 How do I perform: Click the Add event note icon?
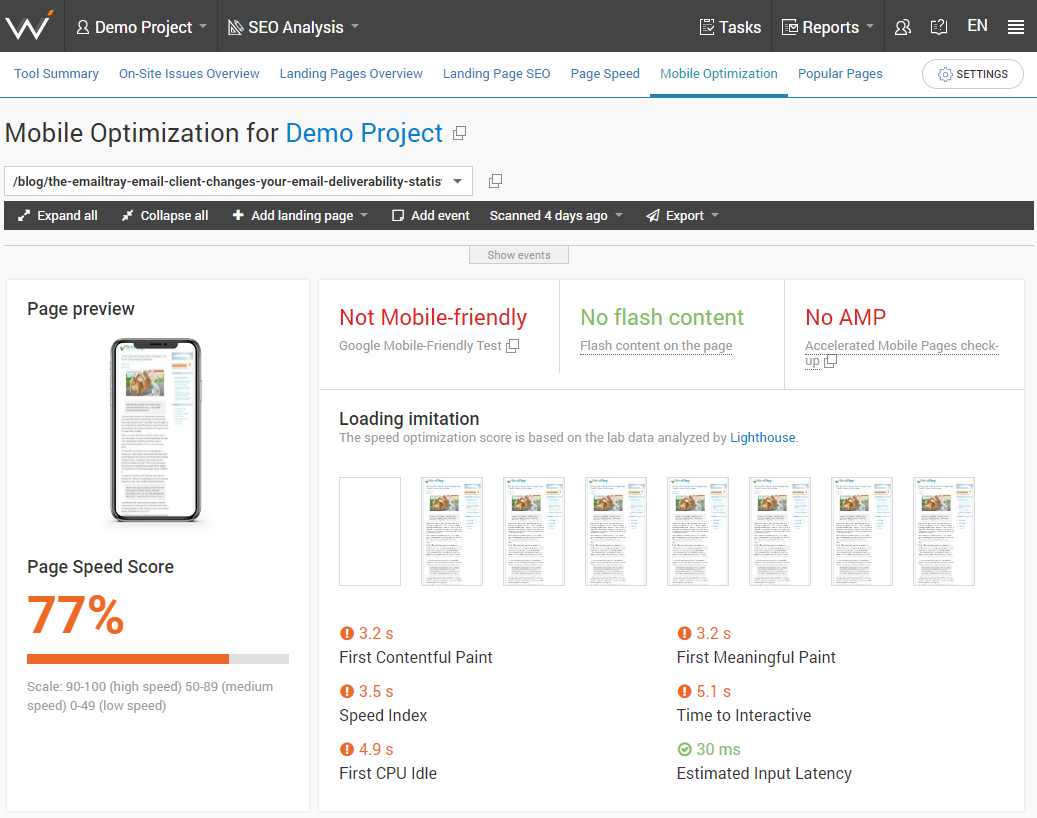[397, 216]
